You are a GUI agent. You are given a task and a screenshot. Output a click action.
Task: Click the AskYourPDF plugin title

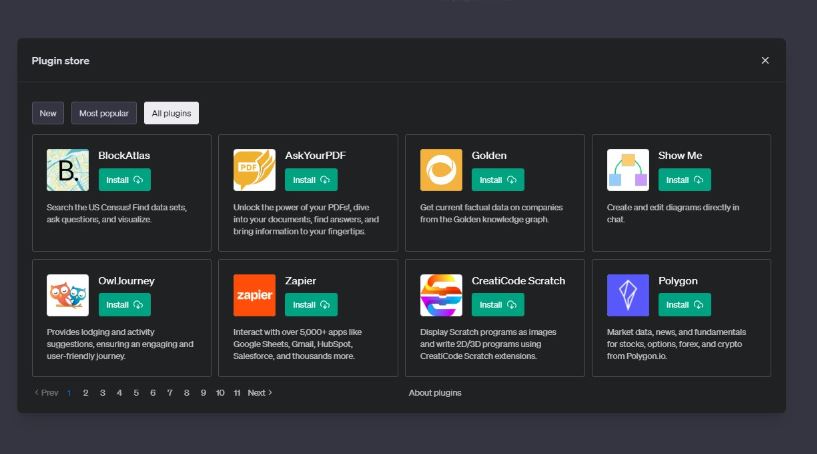[315, 155]
